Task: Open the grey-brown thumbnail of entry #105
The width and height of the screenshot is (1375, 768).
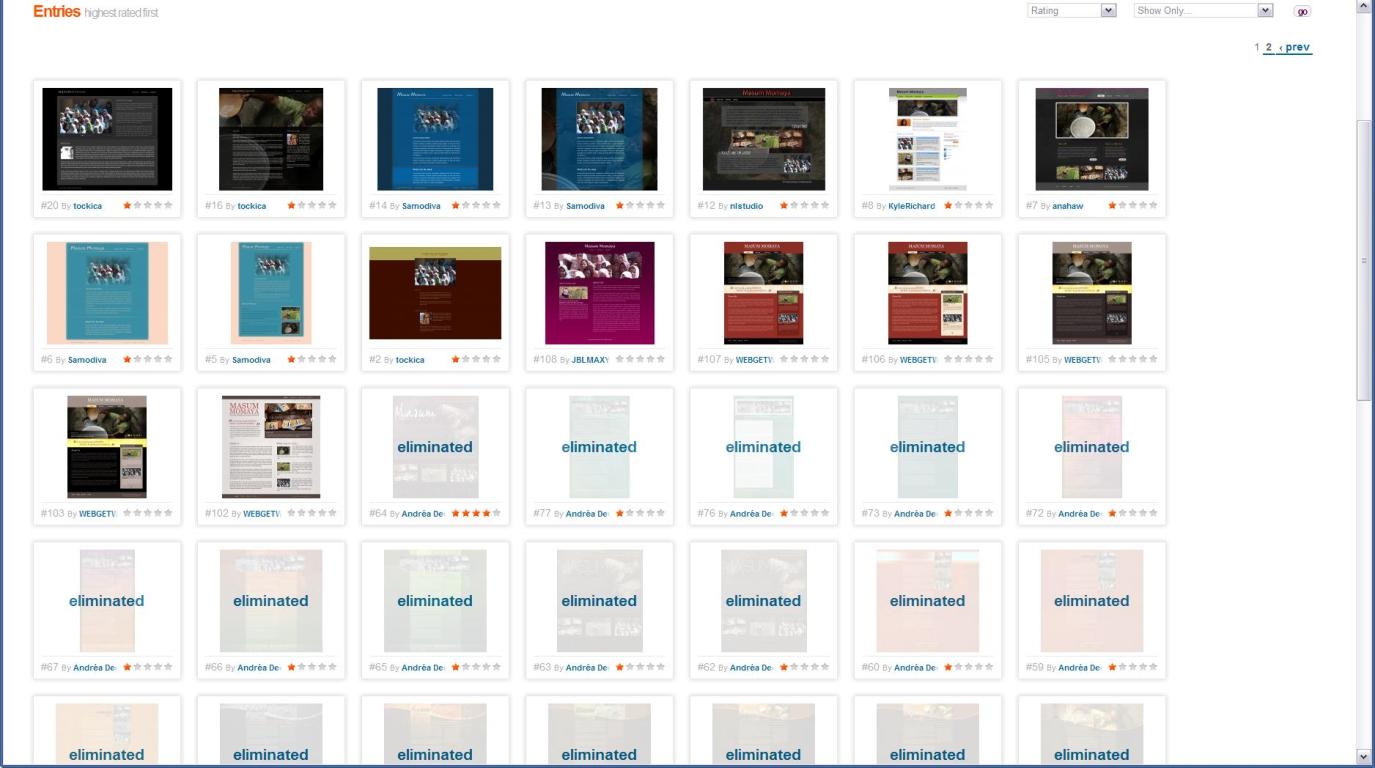Action: click(x=1092, y=293)
